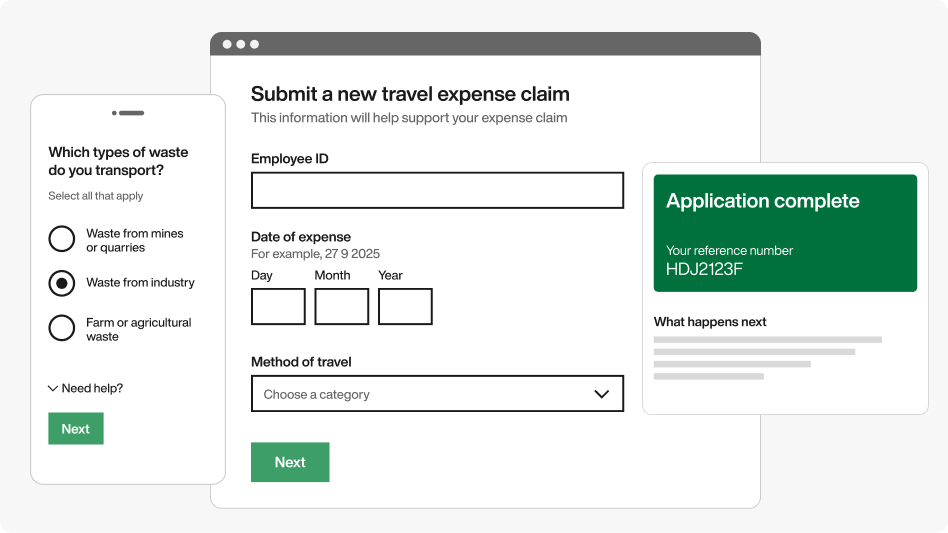Click the first dot in browser title bar

[x=227, y=44]
